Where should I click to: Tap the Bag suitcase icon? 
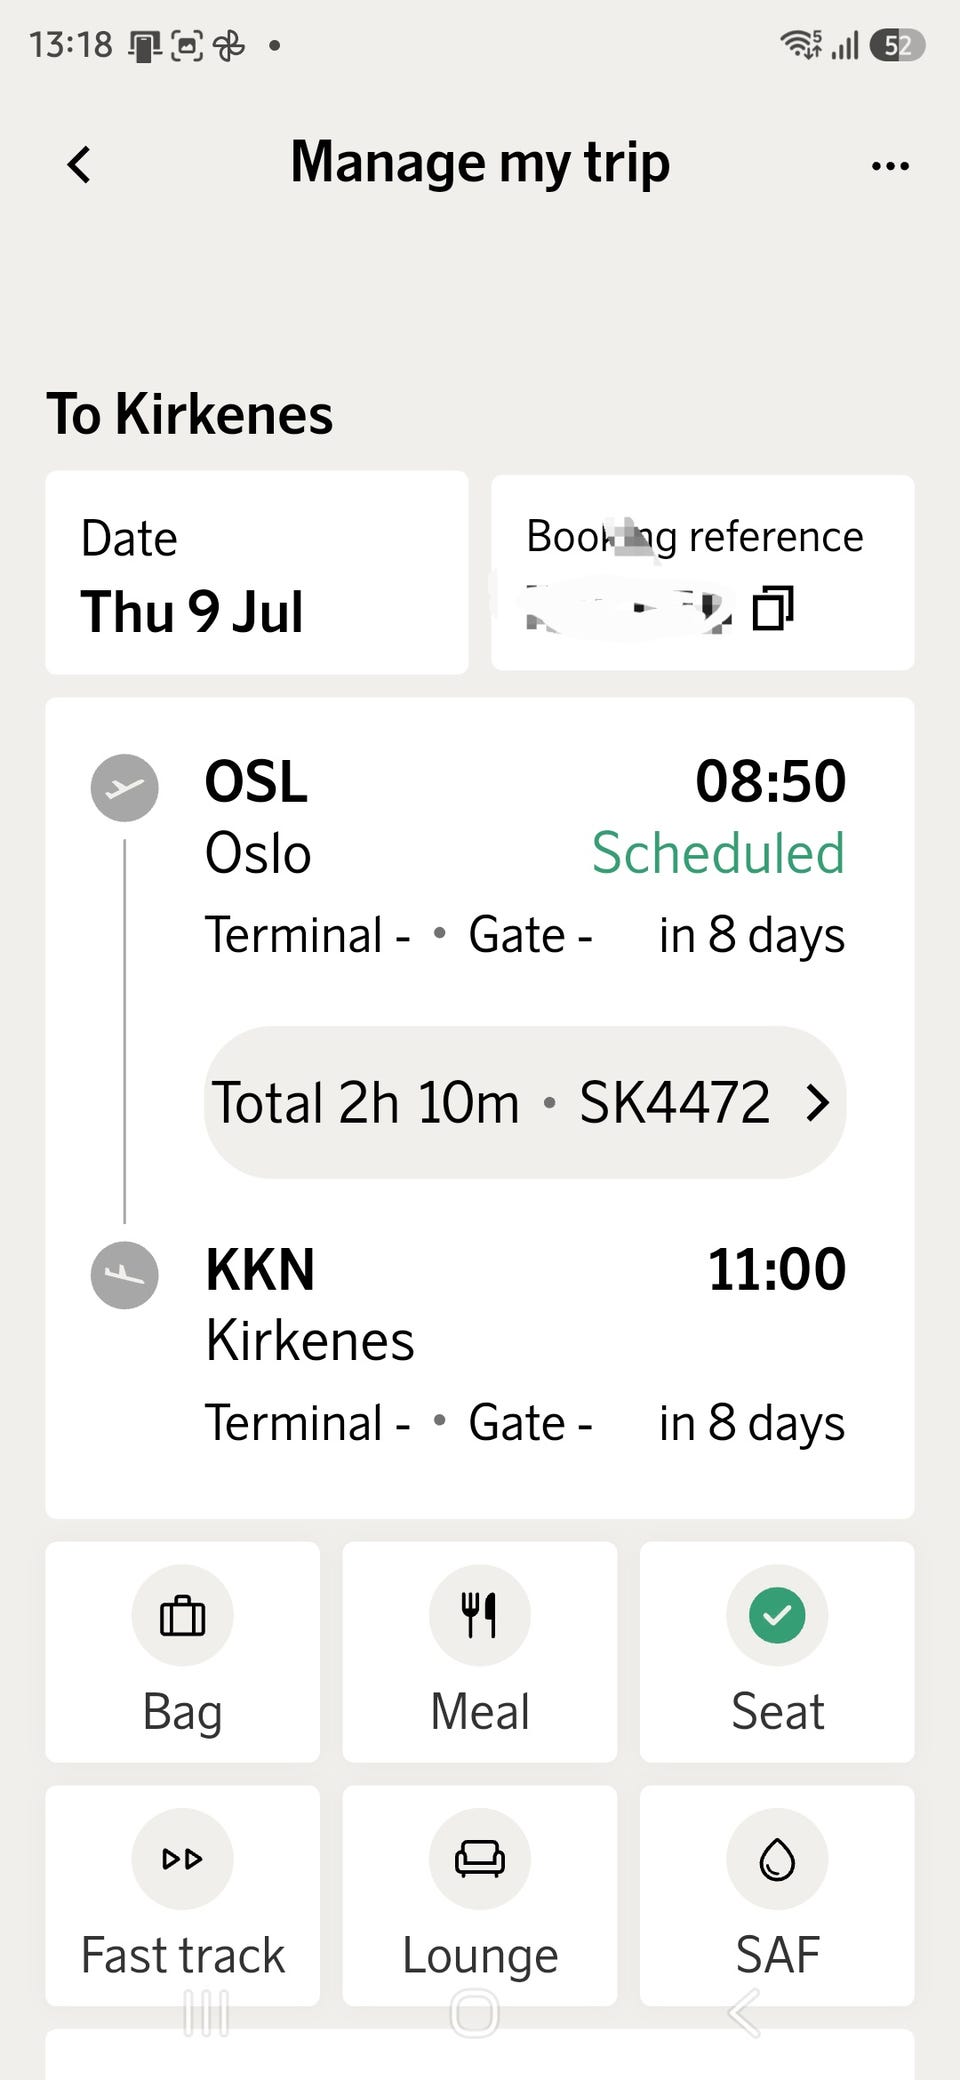pyautogui.click(x=183, y=1615)
